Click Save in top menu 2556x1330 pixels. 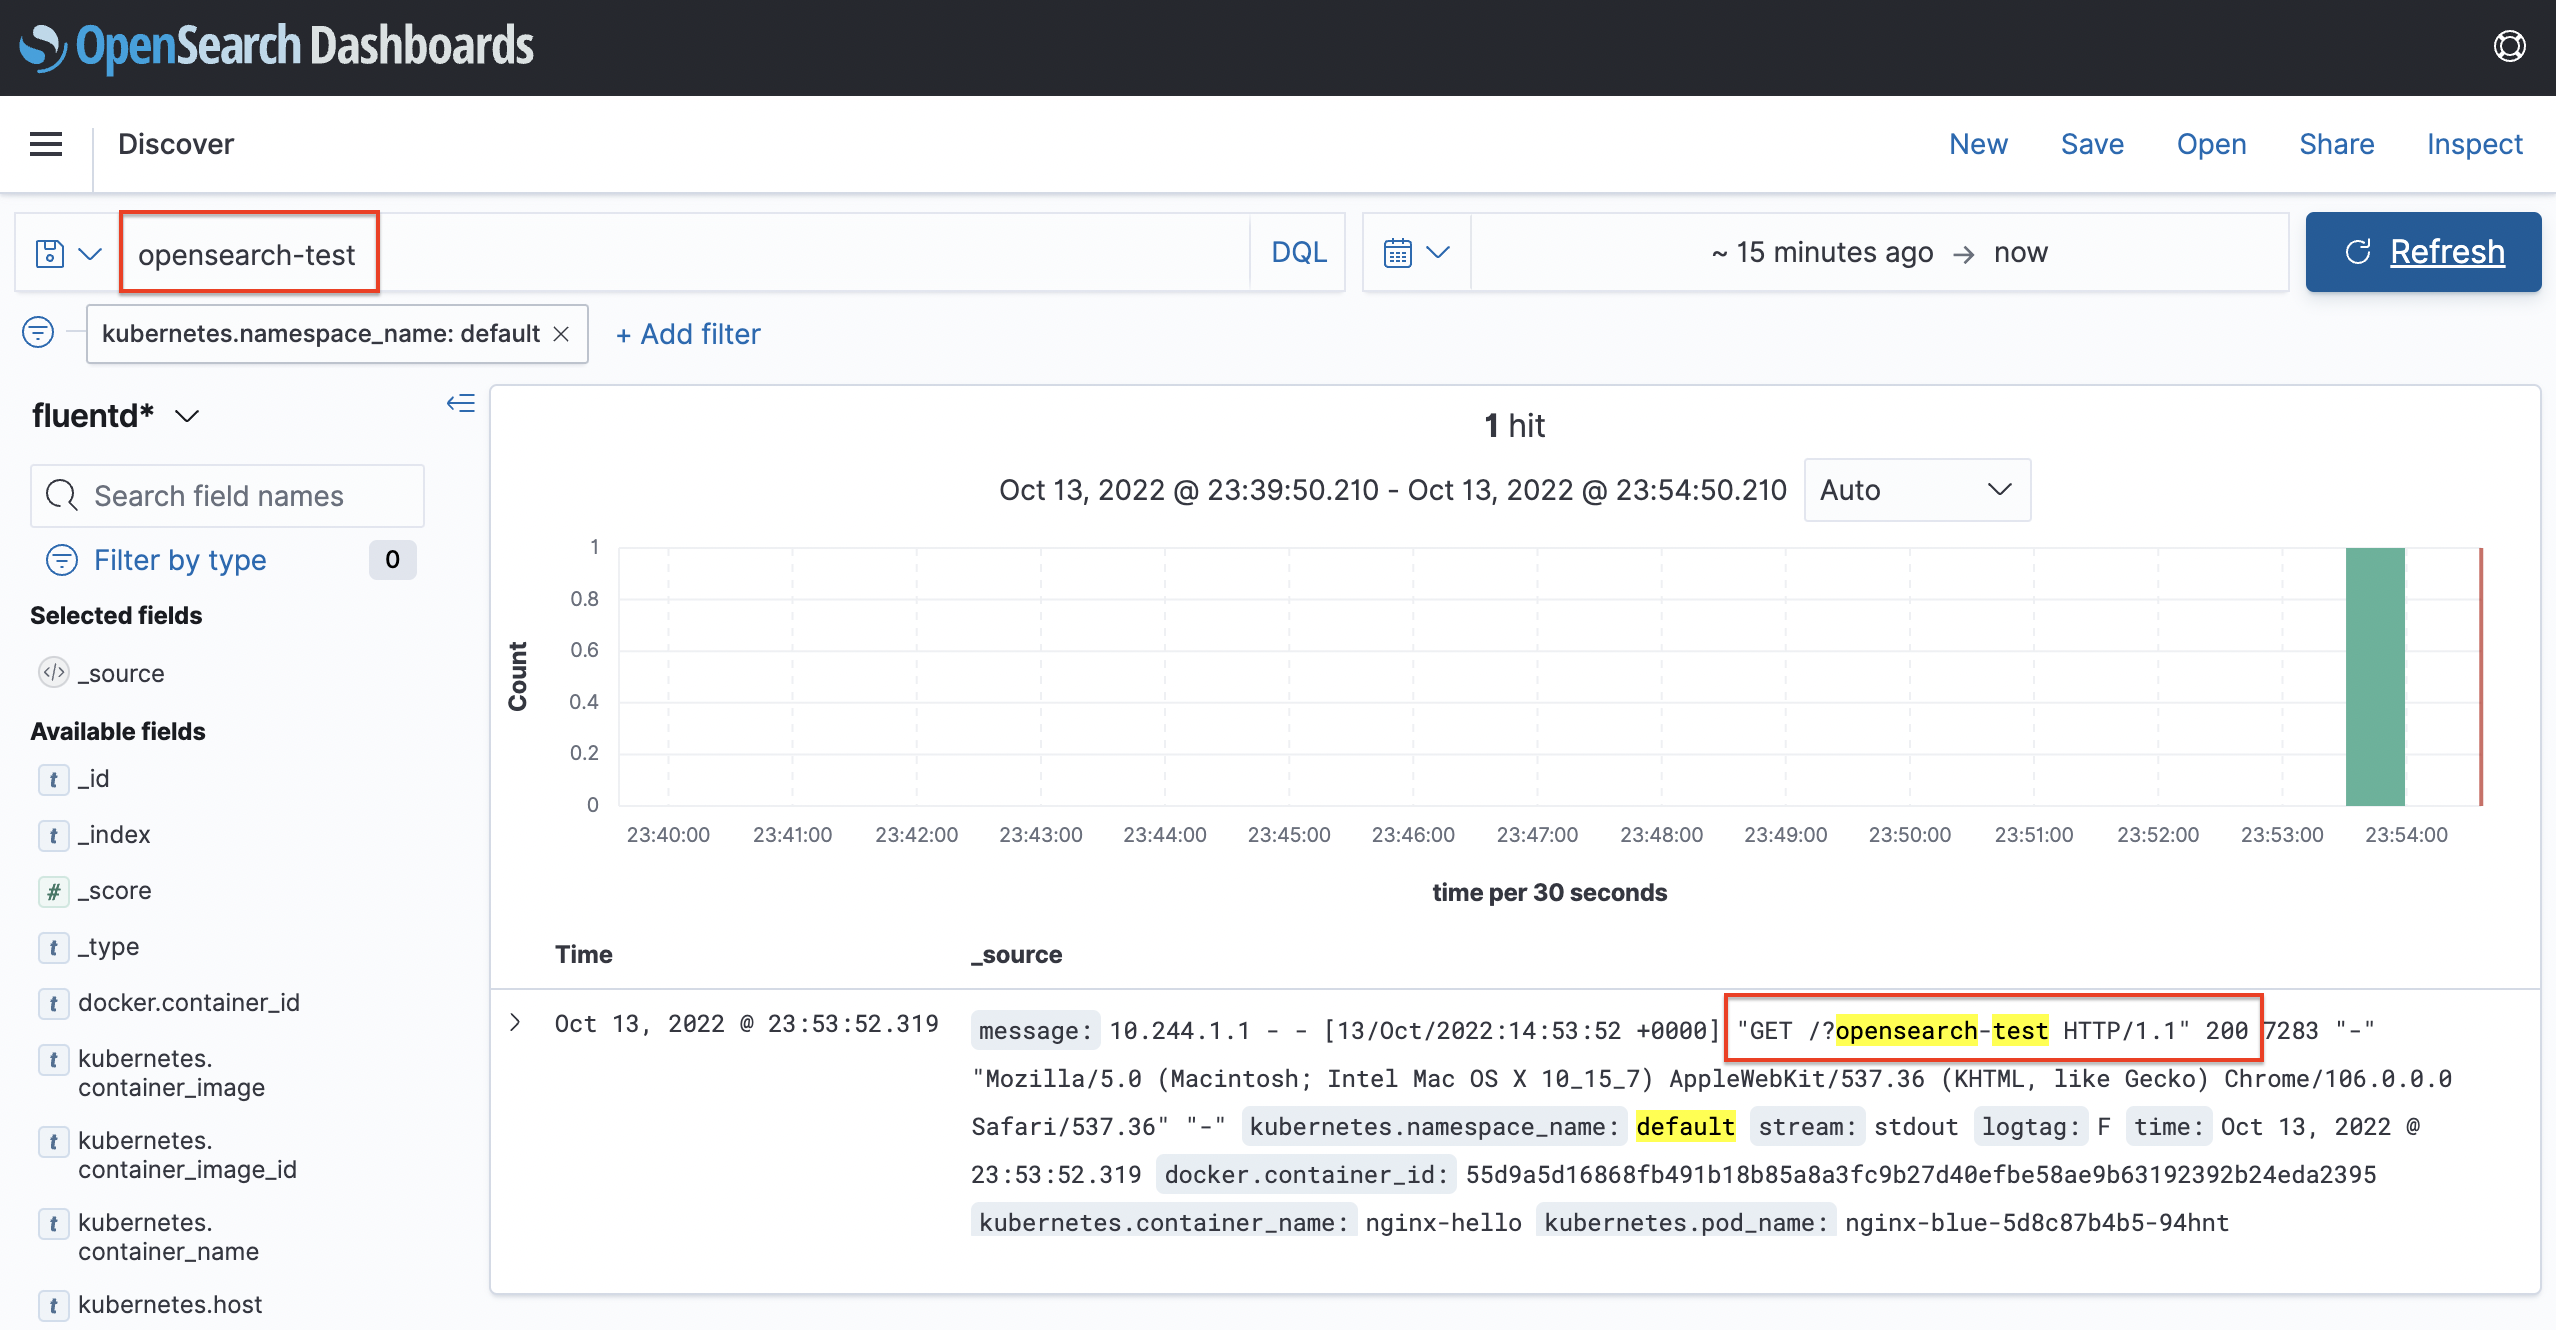[2092, 144]
